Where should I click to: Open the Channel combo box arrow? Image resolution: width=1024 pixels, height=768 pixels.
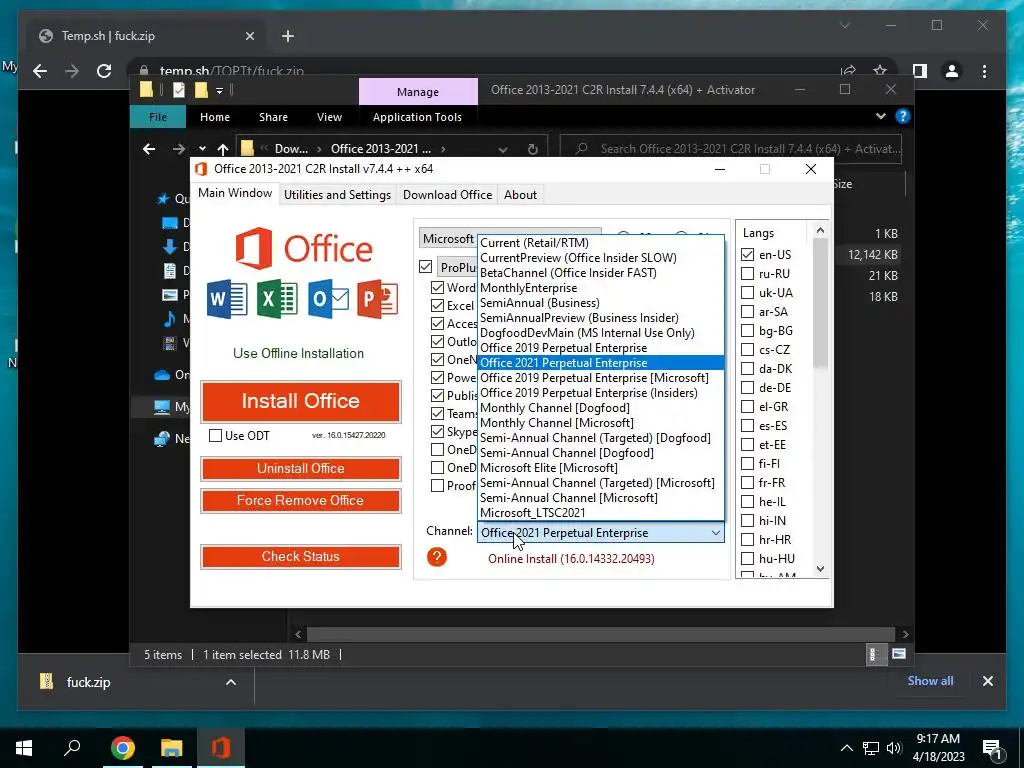[x=716, y=533]
